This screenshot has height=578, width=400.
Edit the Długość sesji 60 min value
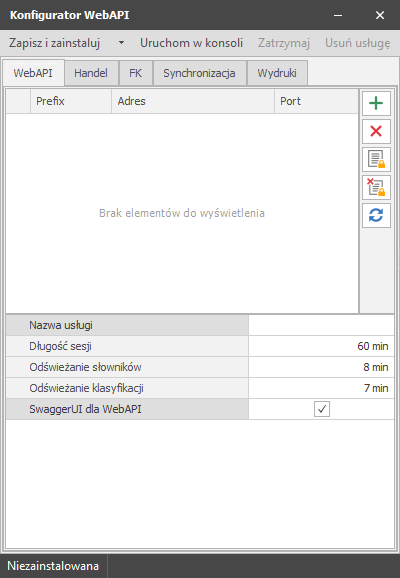(321, 346)
